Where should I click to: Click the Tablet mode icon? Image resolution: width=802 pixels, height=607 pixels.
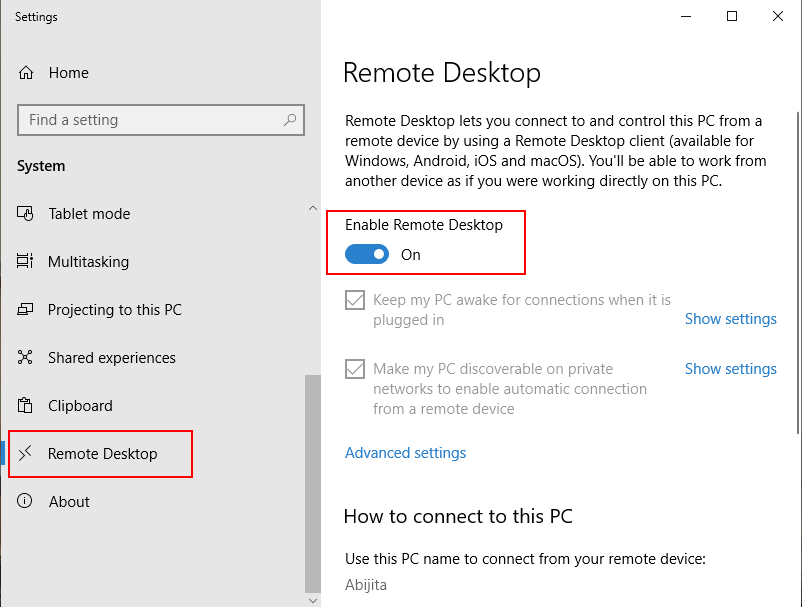(x=26, y=214)
